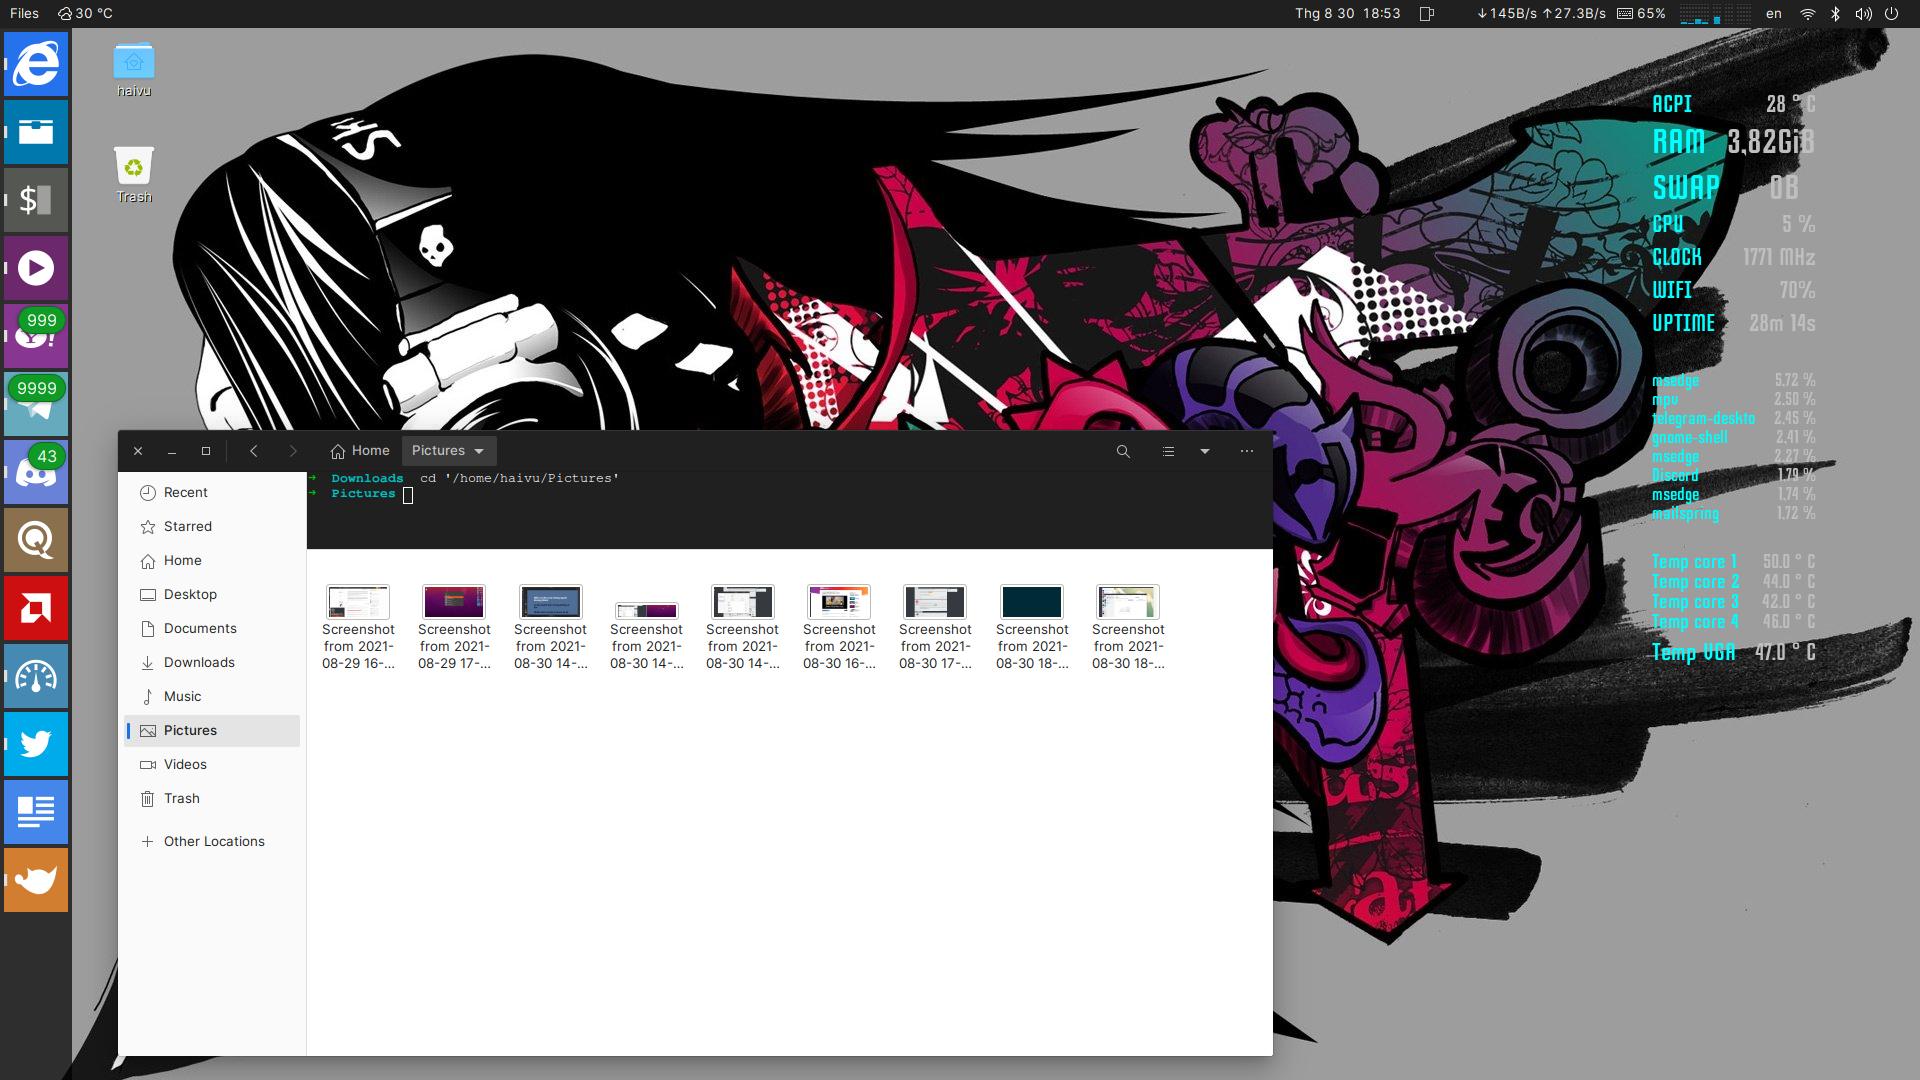Open the blue news reader dock icon
This screenshot has width=1920, height=1080.
coord(36,812)
